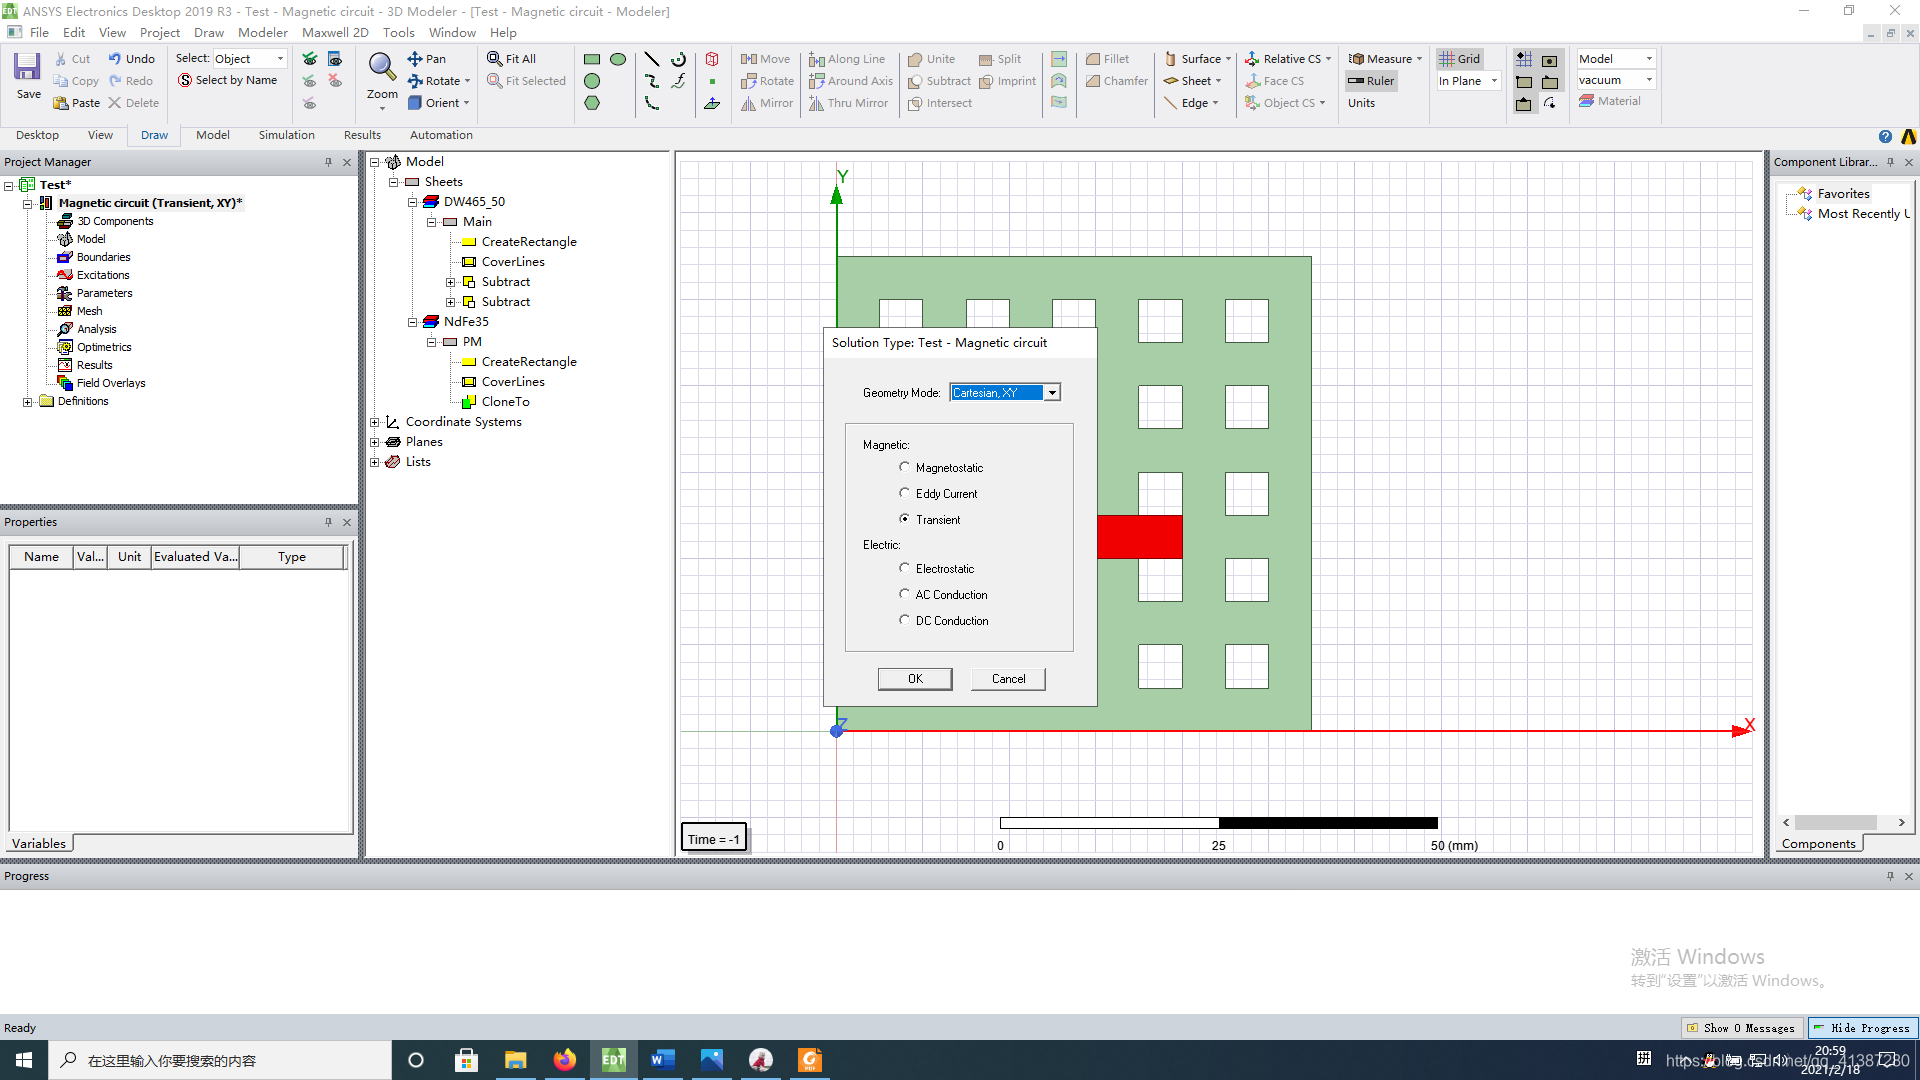Expand the Coordinate Systems tree node

click(374, 422)
